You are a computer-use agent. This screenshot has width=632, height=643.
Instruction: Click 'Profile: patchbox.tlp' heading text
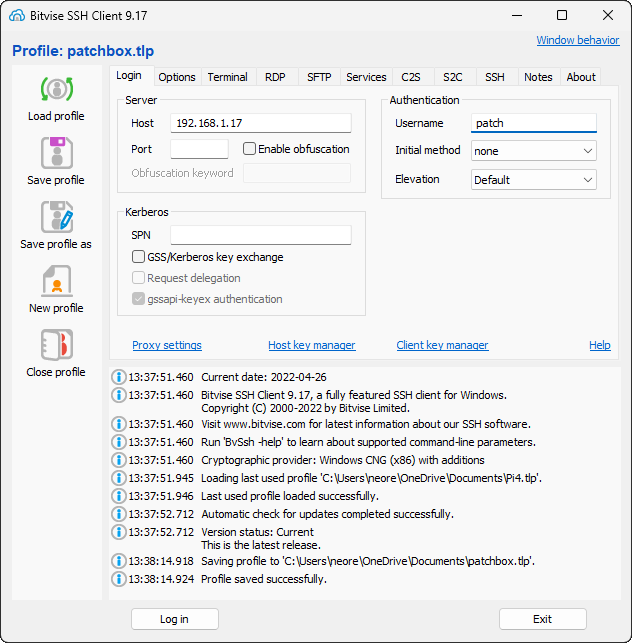(x=83, y=51)
